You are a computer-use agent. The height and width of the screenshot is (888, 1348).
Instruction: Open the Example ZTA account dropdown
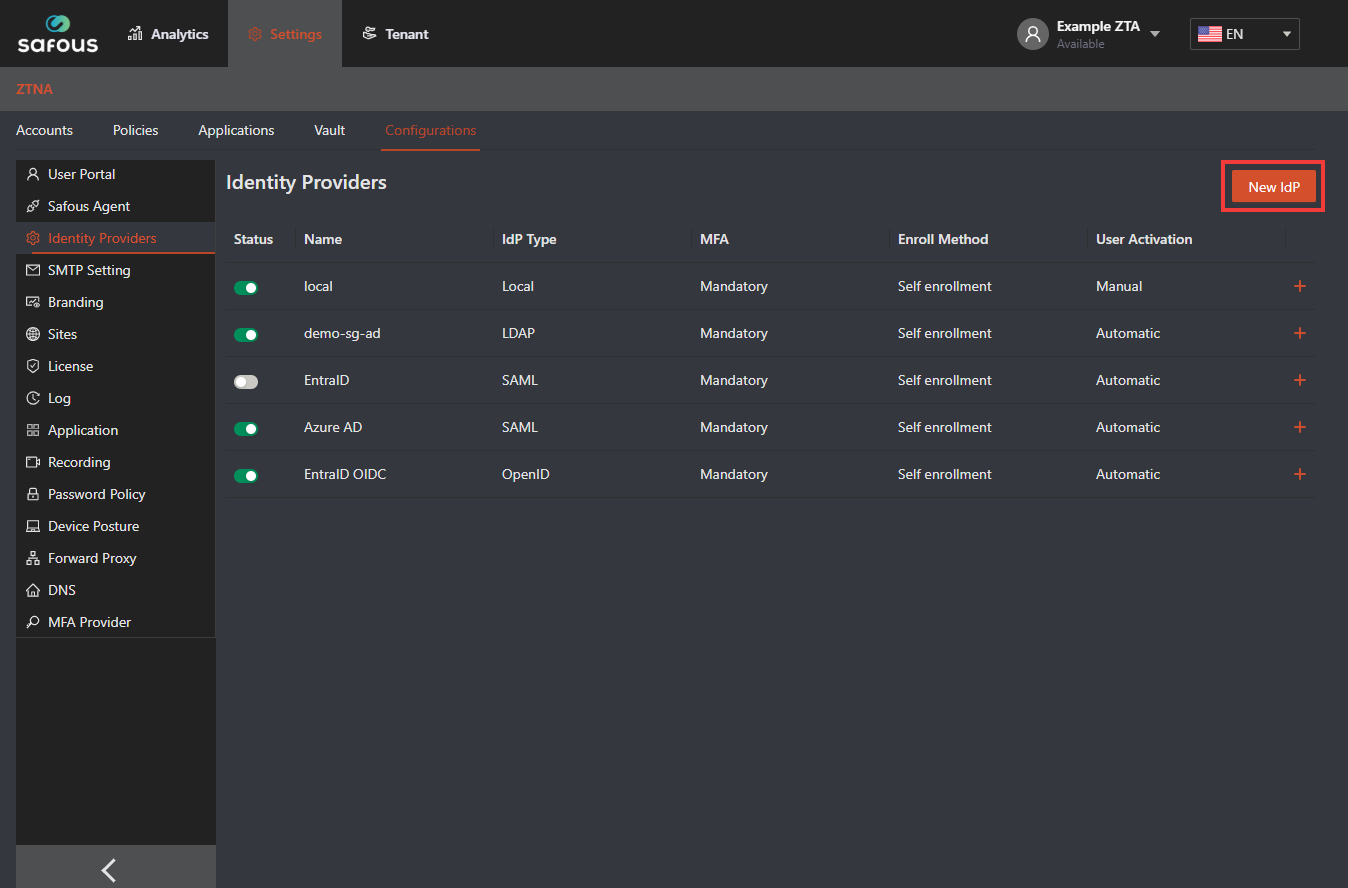(x=1155, y=34)
